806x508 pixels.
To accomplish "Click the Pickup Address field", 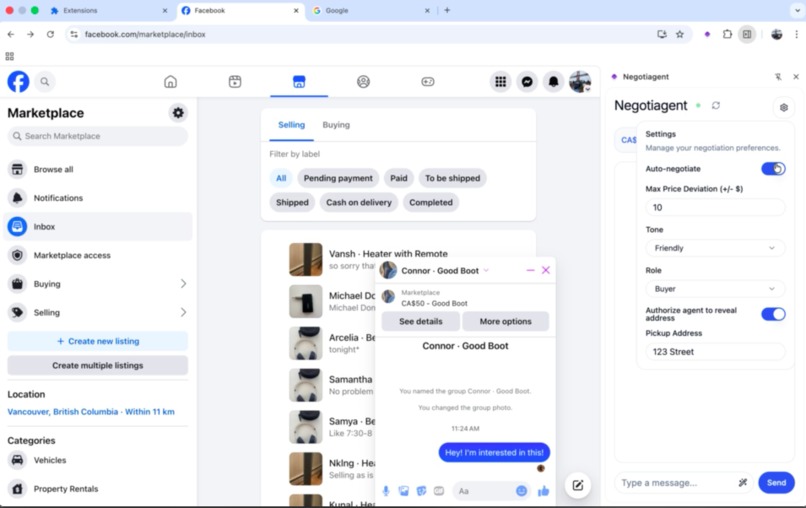I will click(x=715, y=352).
